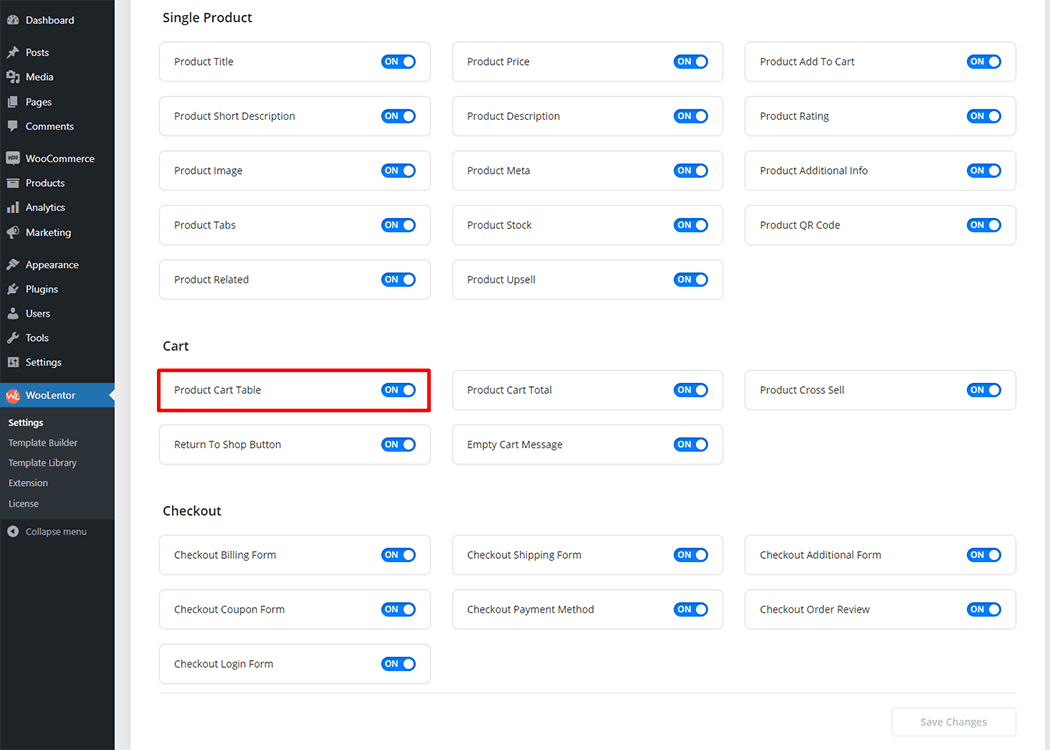Viewport: 1050px width, 750px height.
Task: Toggle the Product Upsell switch
Action: 691,280
